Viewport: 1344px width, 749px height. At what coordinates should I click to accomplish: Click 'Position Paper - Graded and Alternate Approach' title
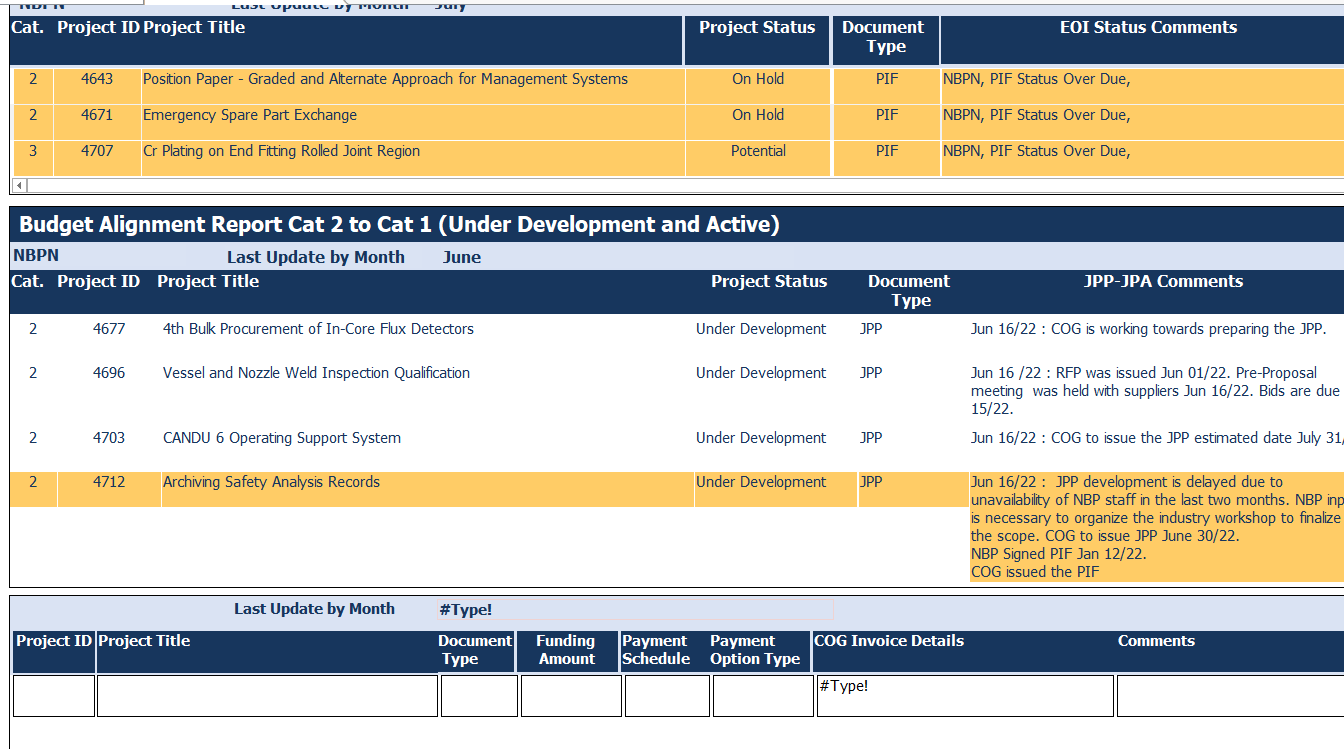tap(385, 79)
